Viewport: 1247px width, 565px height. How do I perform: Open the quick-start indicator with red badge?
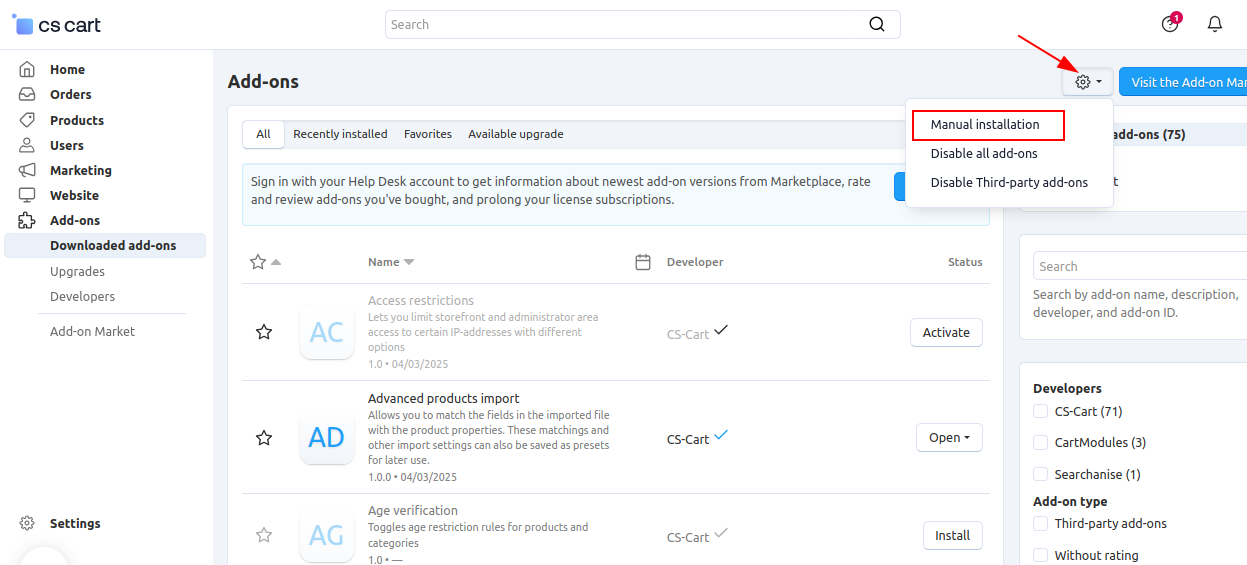pos(1170,23)
